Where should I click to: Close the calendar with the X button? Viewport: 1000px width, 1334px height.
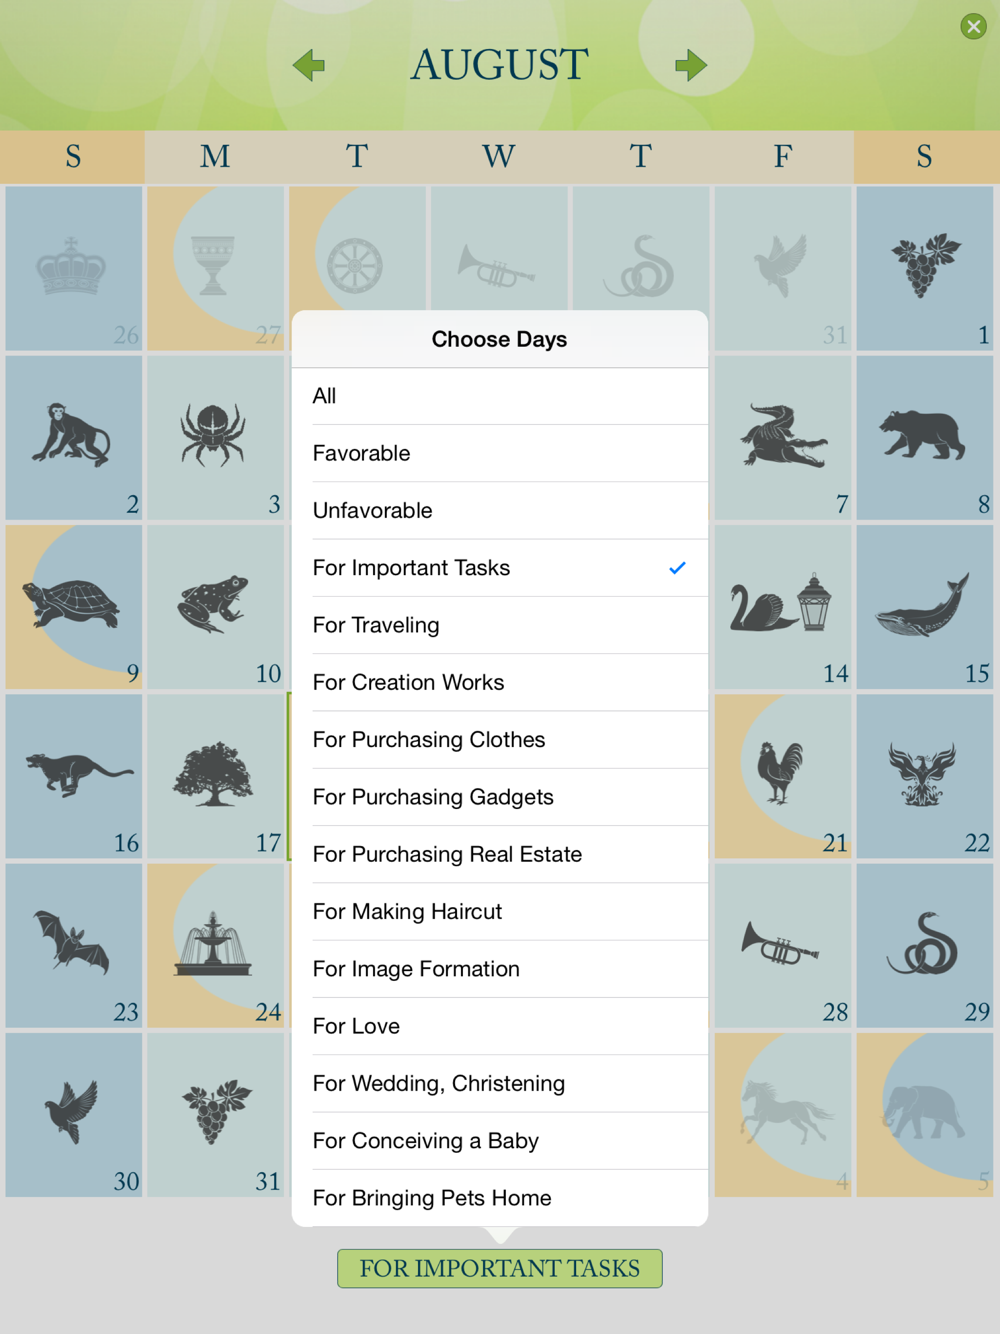click(974, 26)
